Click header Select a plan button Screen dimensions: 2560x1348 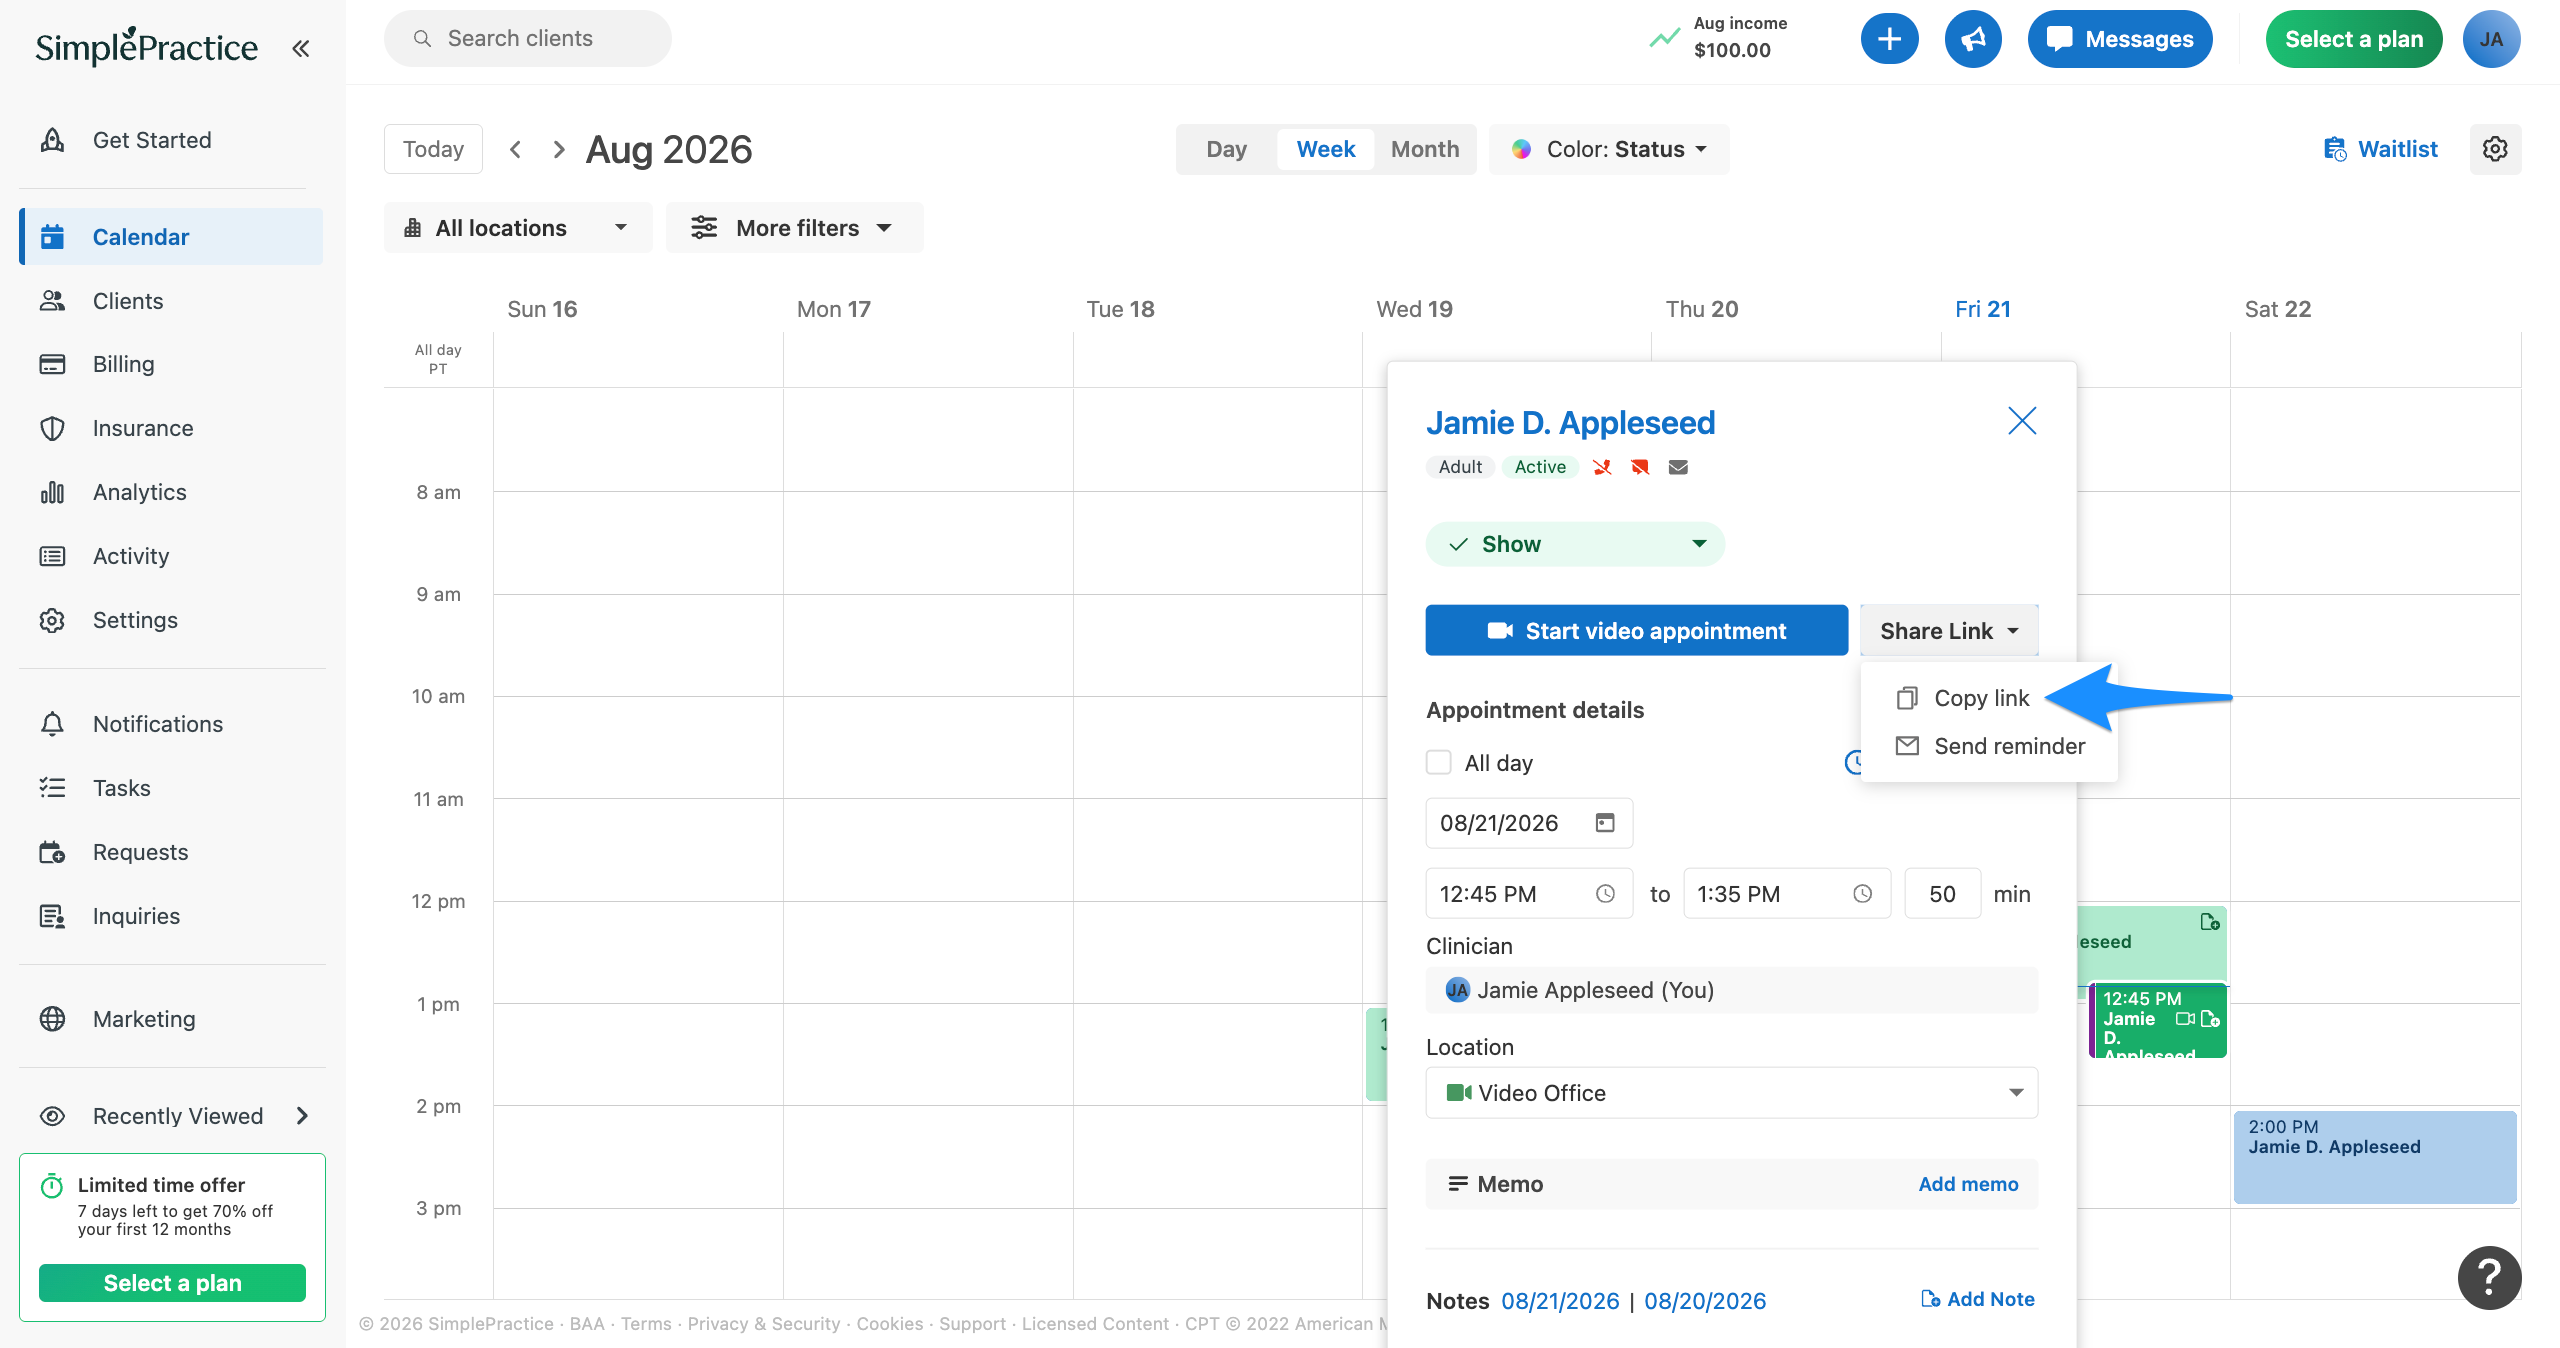pyautogui.click(x=2353, y=39)
